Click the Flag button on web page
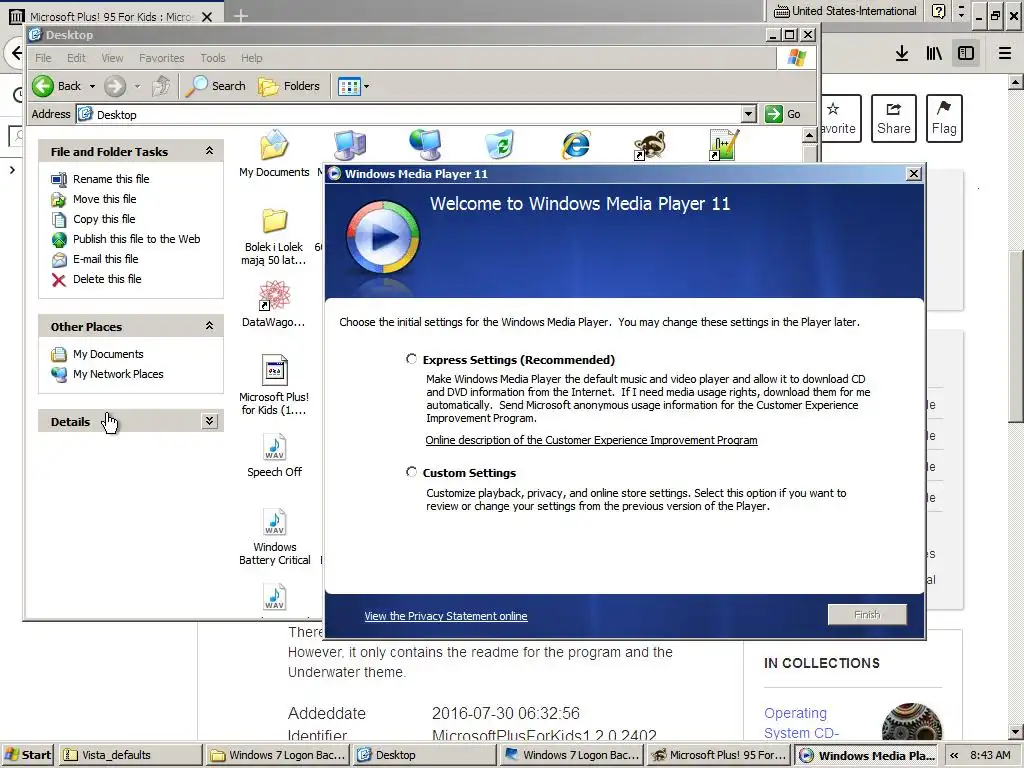The image size is (1024, 768). pyautogui.click(x=944, y=118)
